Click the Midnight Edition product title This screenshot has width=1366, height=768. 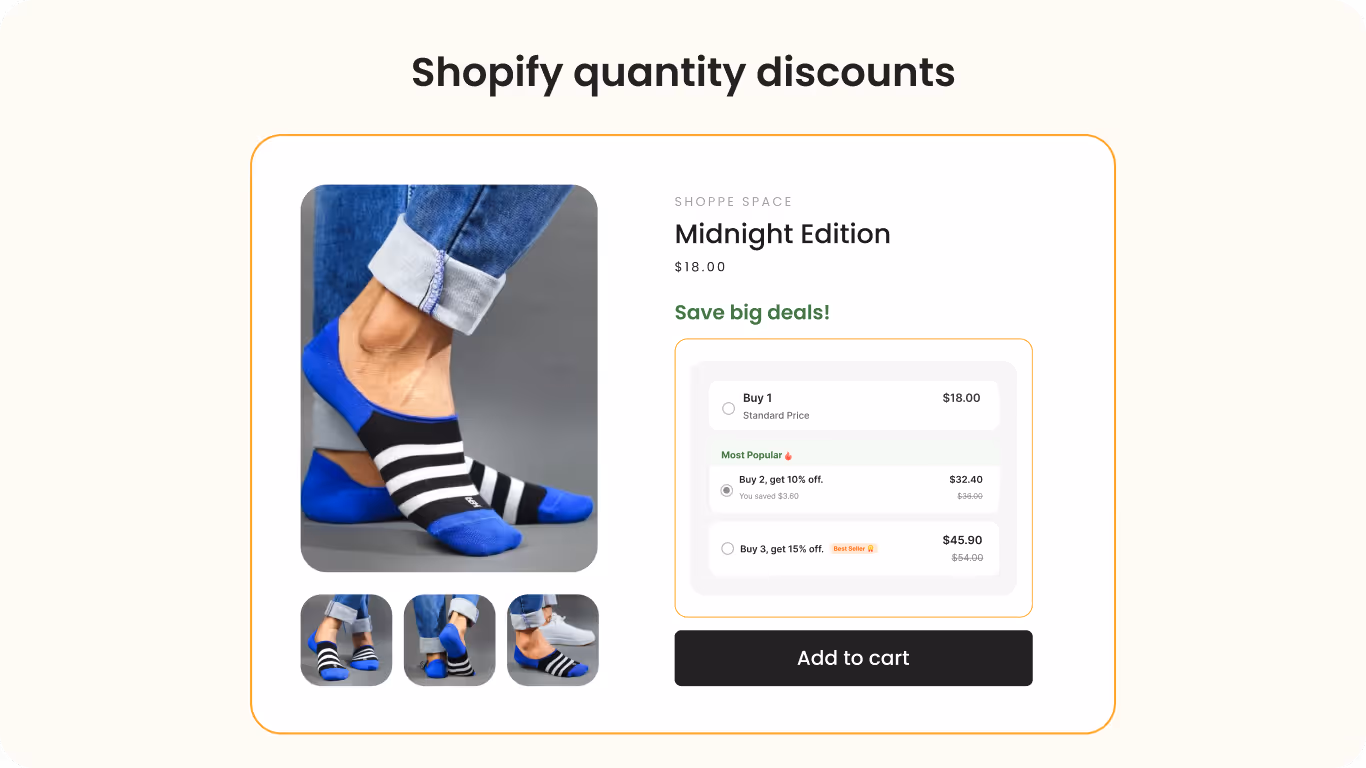tap(782, 234)
